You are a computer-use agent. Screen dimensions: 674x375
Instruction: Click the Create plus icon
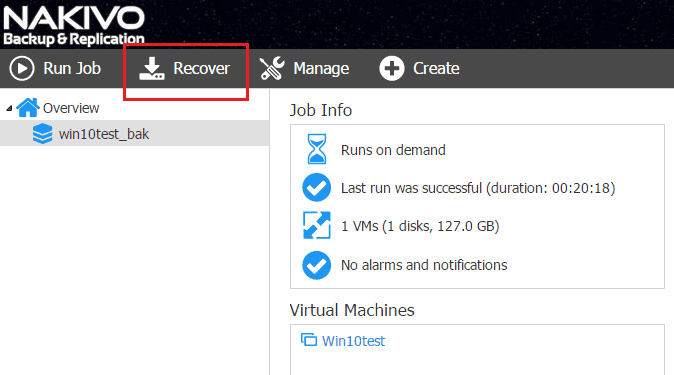point(392,68)
